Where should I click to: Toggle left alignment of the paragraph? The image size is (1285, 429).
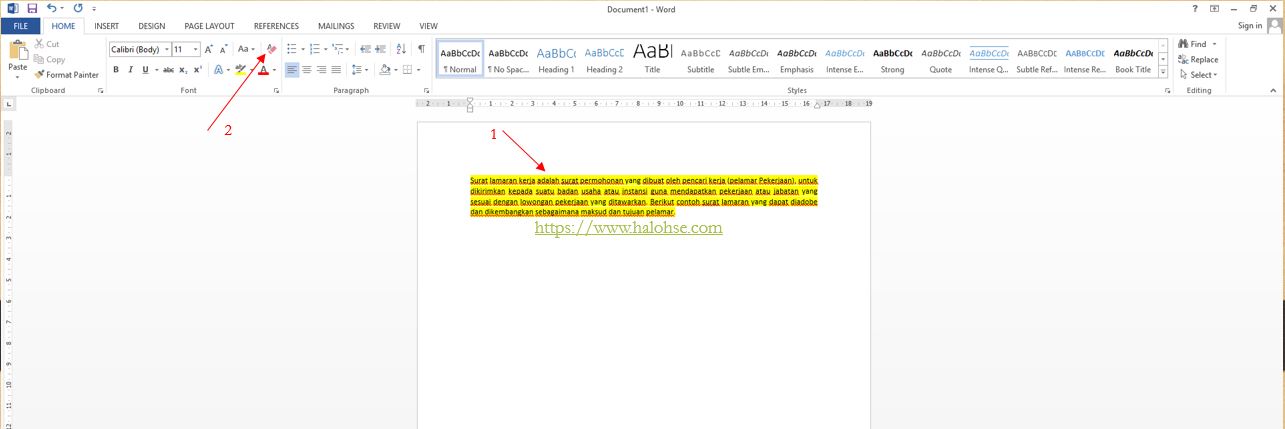292,70
